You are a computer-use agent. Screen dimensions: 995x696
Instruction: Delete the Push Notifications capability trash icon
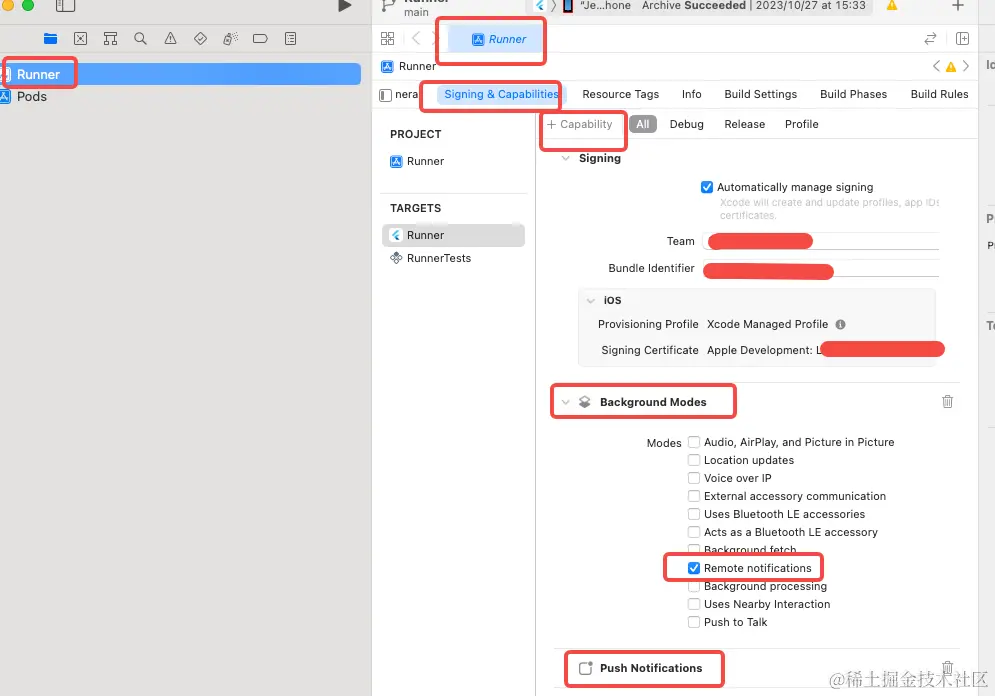click(947, 667)
